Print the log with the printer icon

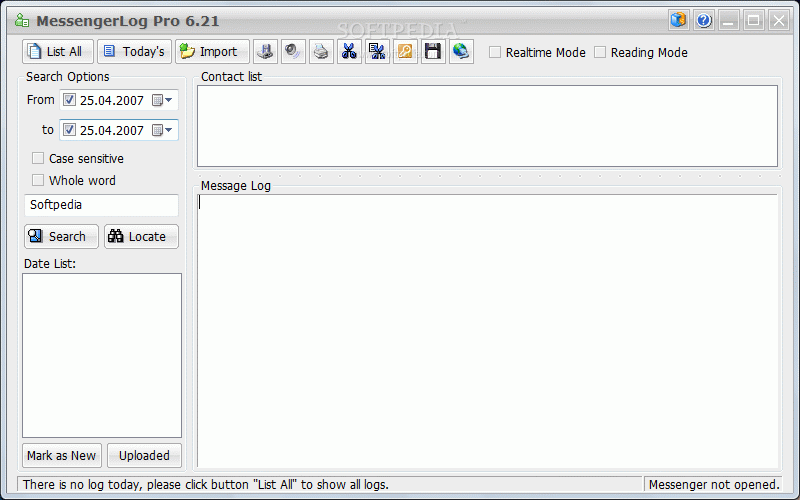pyautogui.click(x=321, y=52)
